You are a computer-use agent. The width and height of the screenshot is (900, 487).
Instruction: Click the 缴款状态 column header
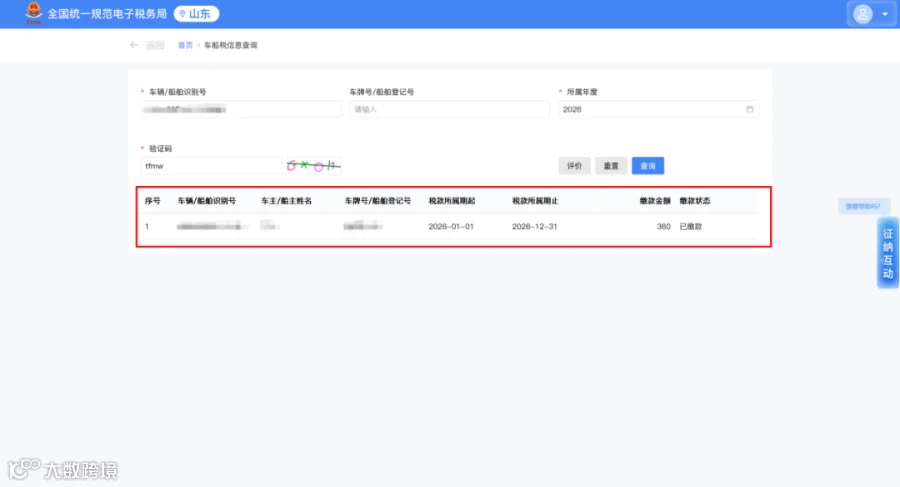695,201
